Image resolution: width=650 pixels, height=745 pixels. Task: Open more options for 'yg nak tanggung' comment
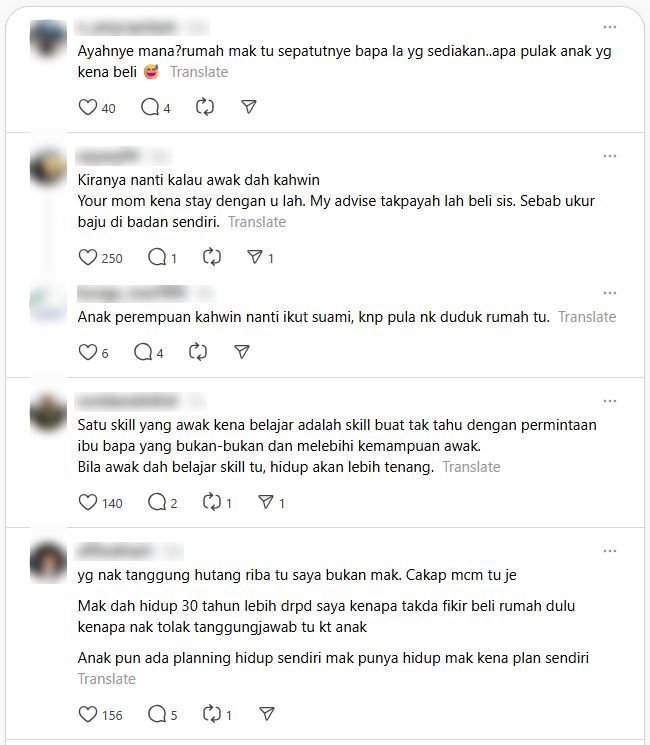[x=610, y=551]
